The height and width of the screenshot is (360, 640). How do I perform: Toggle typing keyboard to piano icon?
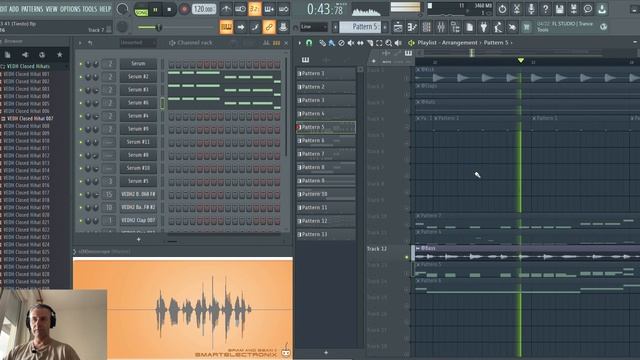click(x=226, y=27)
